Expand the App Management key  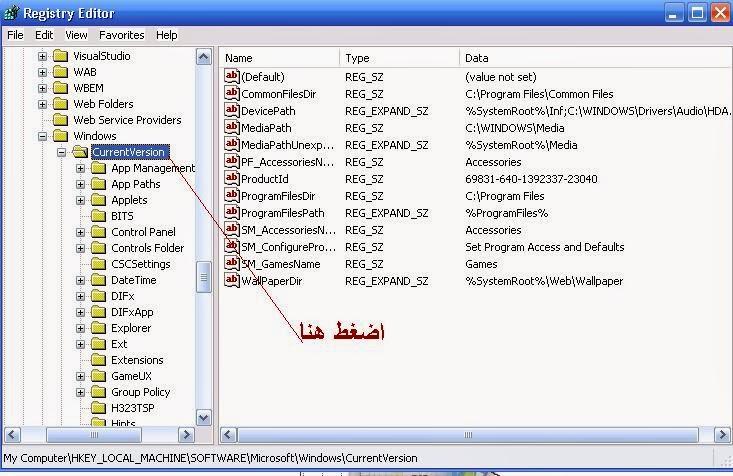click(x=80, y=168)
